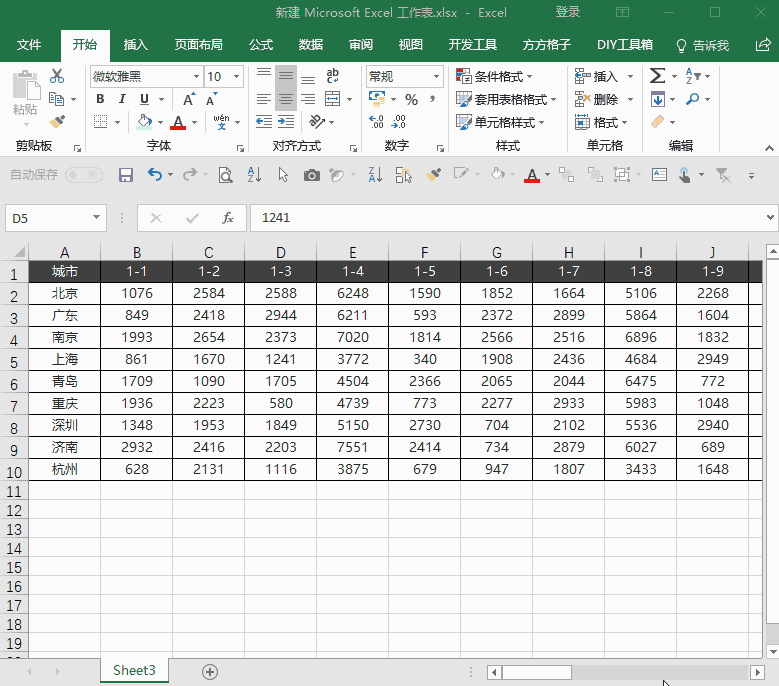Click the red font color A in ribbon

[x=178, y=122]
